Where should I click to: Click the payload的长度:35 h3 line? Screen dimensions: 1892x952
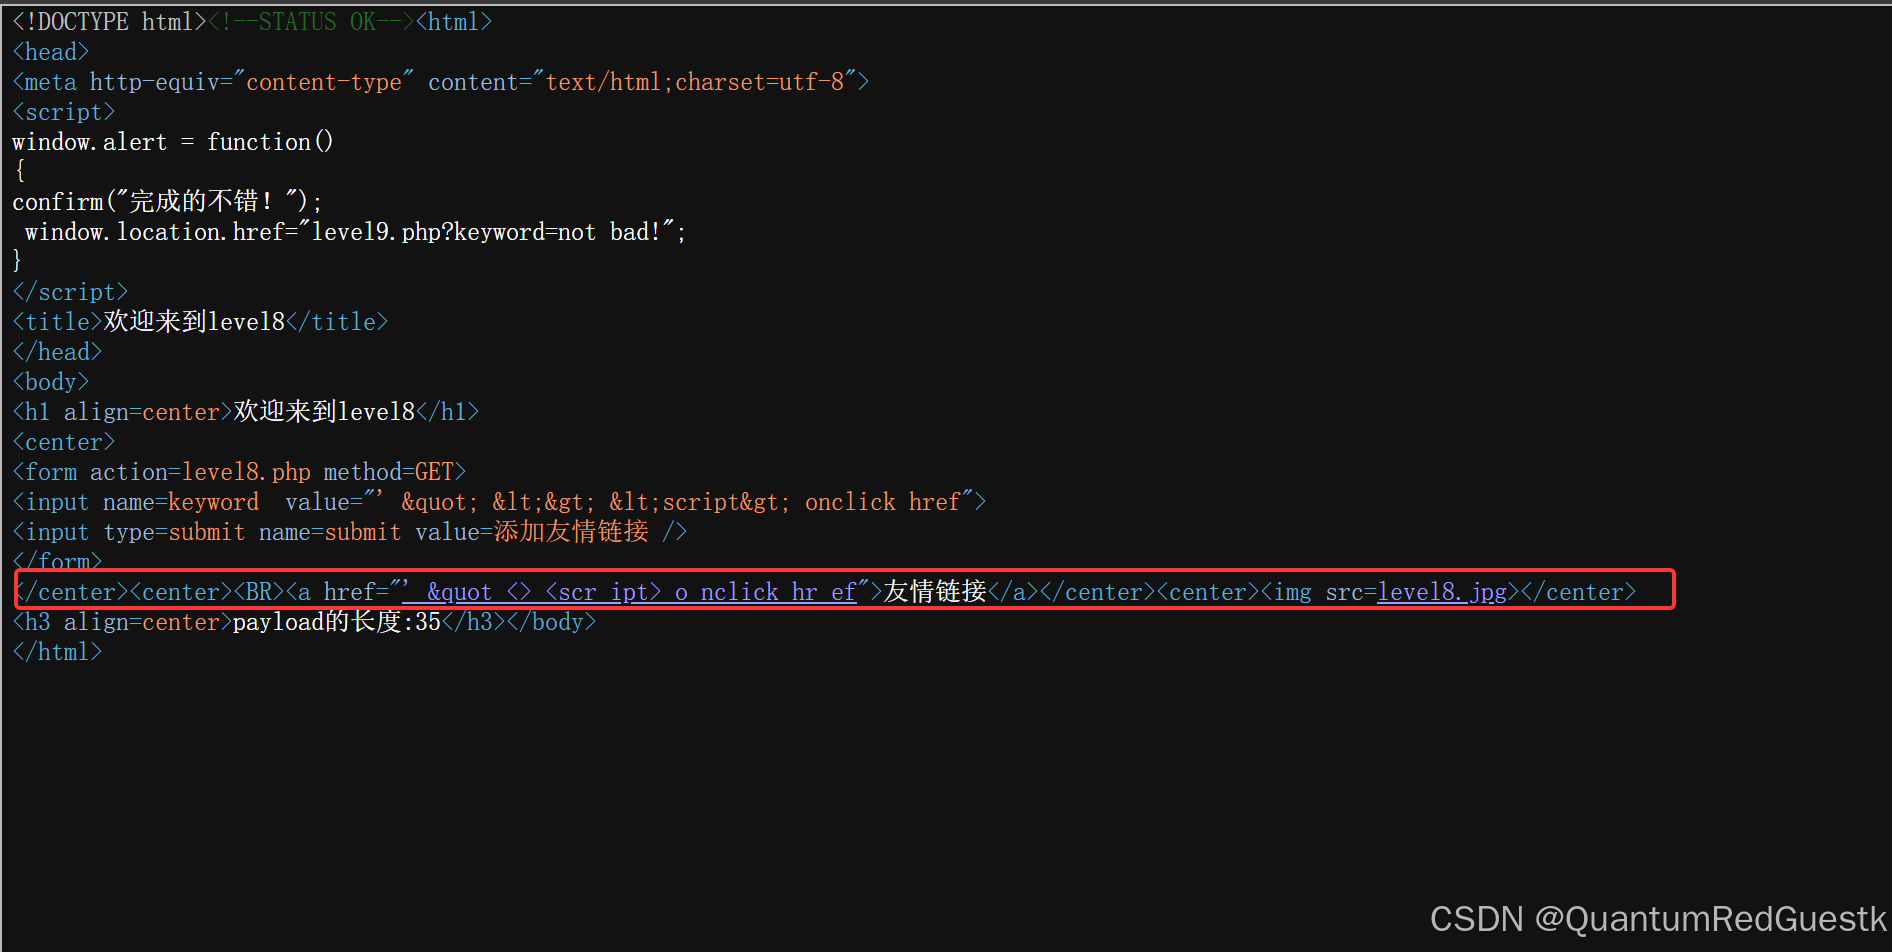pos(304,622)
